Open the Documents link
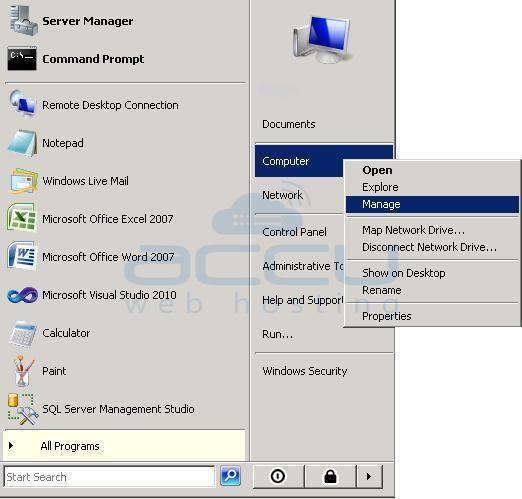522x499 pixels. [x=289, y=124]
